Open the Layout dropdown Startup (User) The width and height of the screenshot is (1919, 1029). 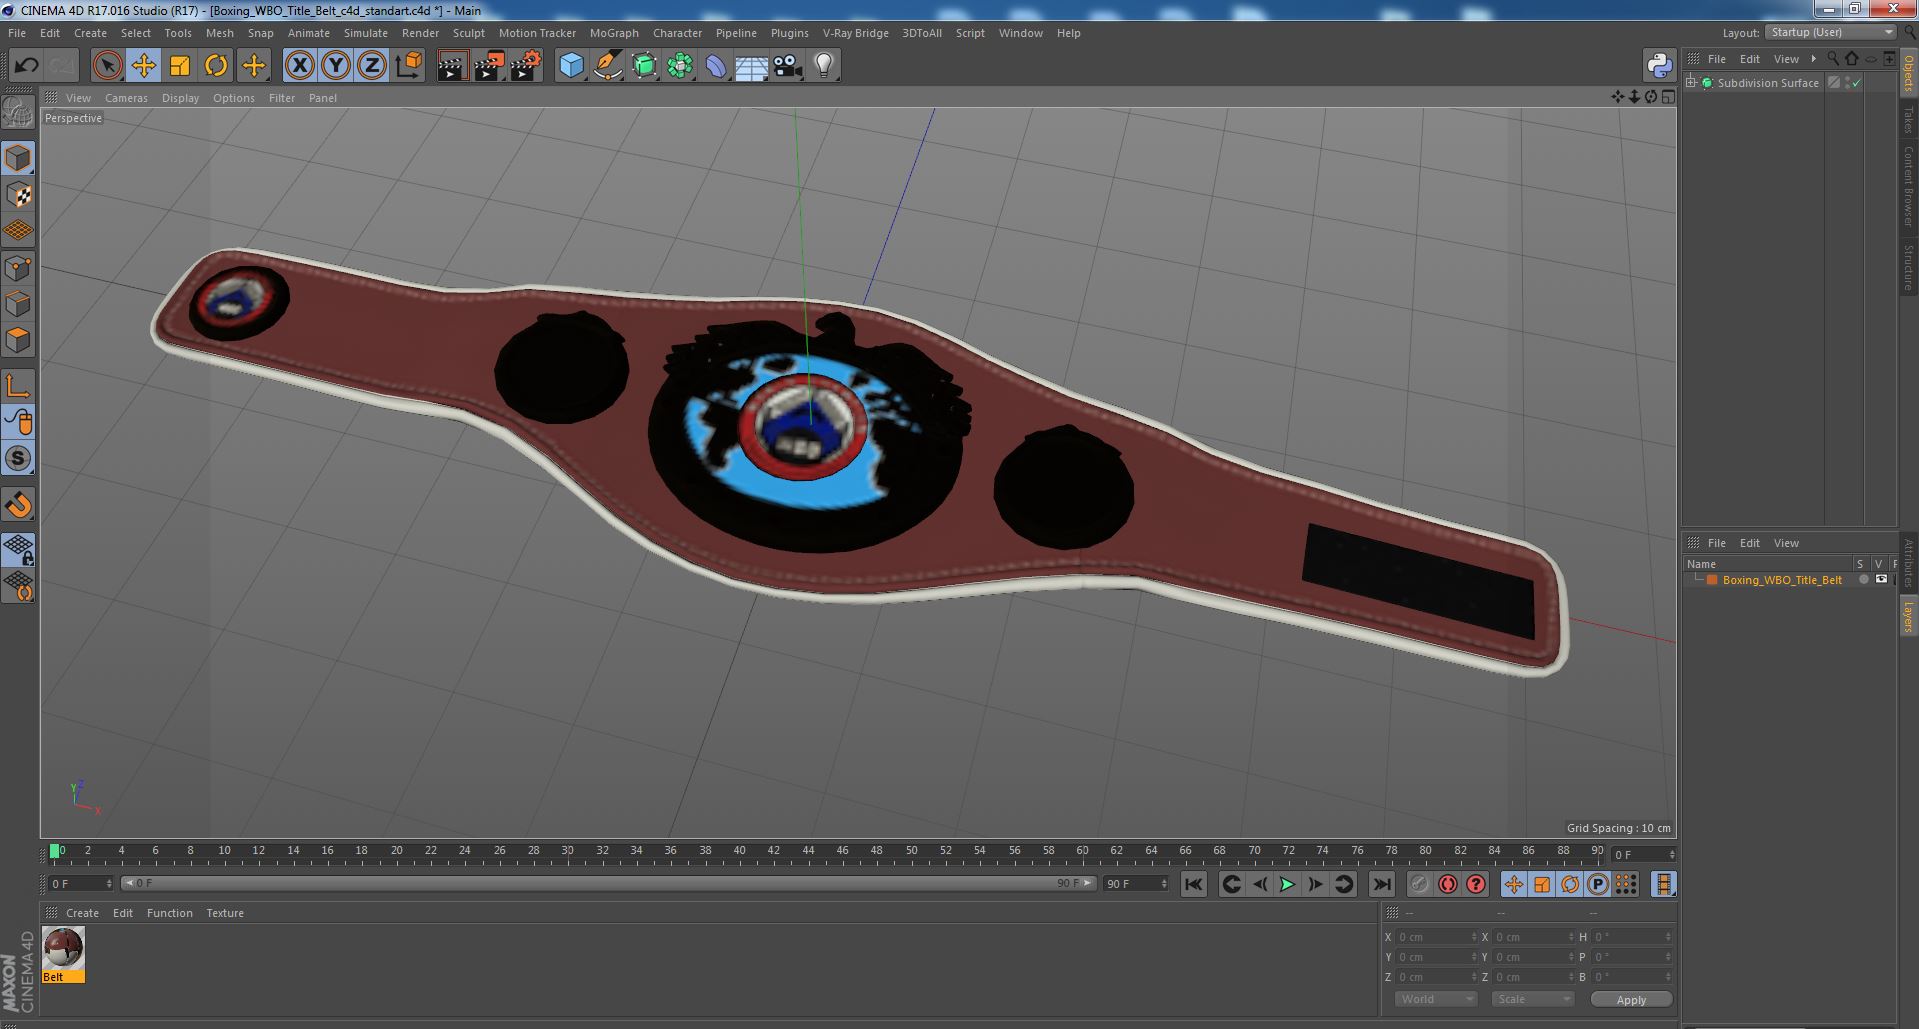pos(1831,32)
